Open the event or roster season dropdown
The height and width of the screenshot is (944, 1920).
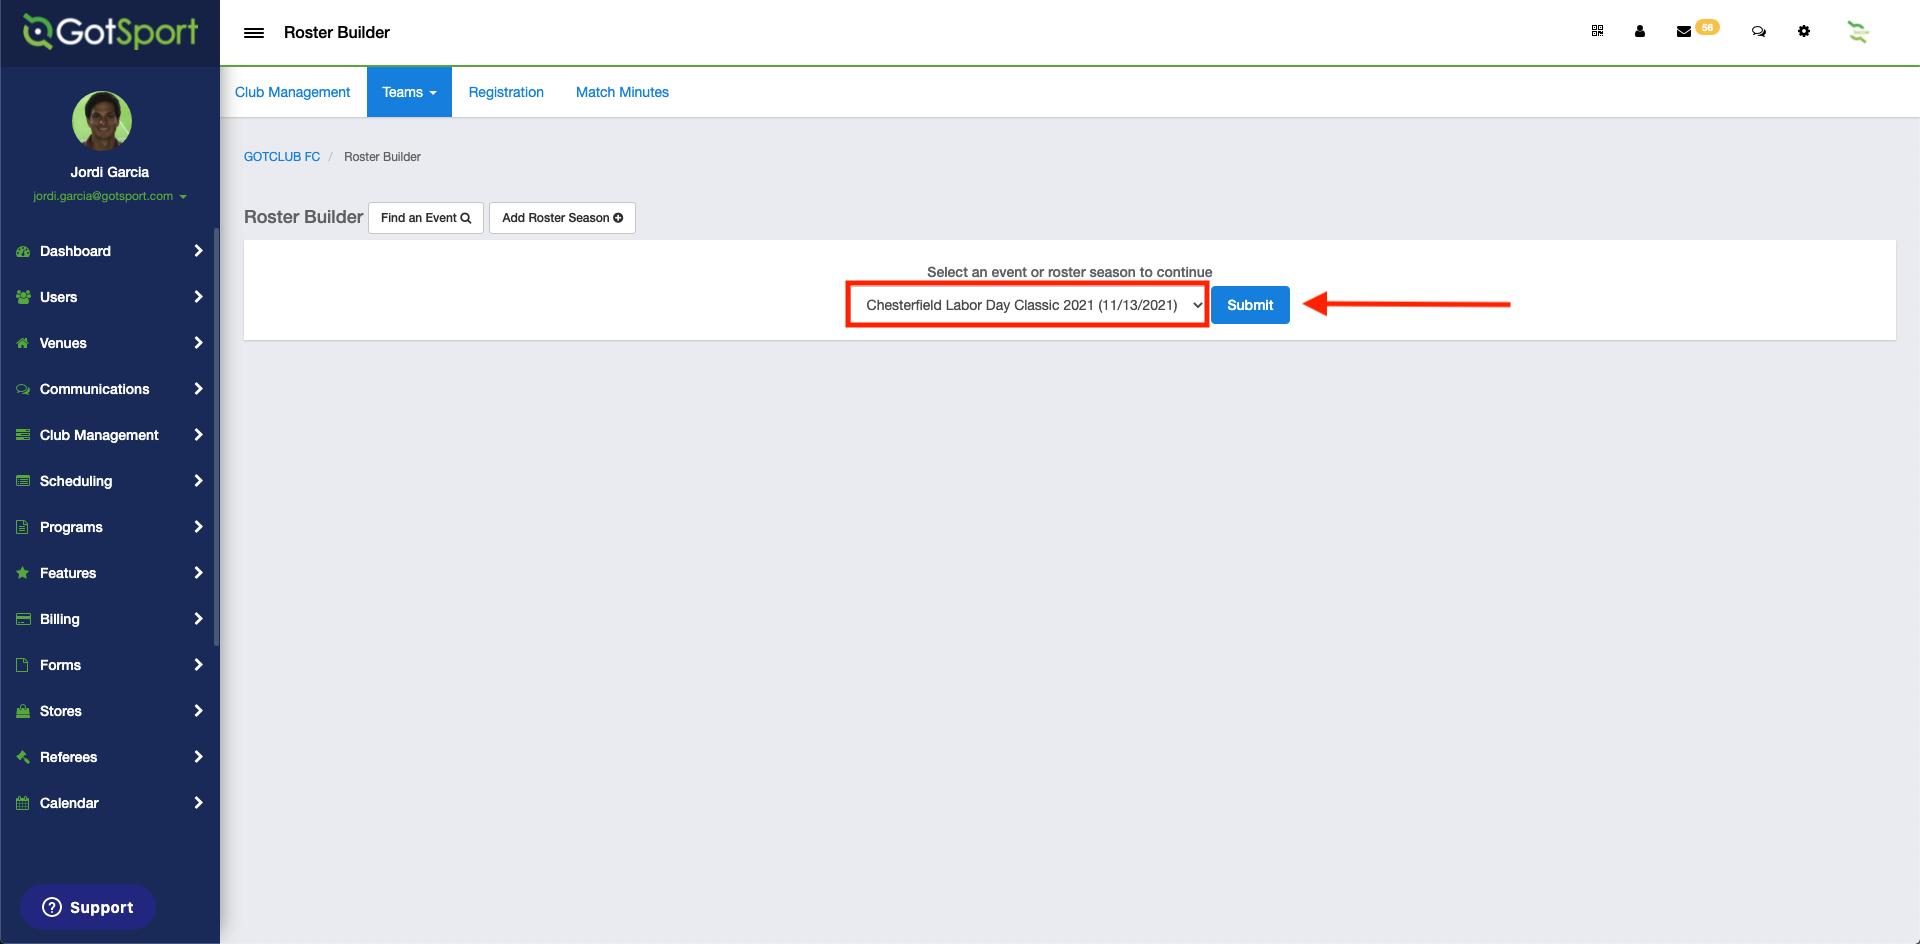(1028, 305)
